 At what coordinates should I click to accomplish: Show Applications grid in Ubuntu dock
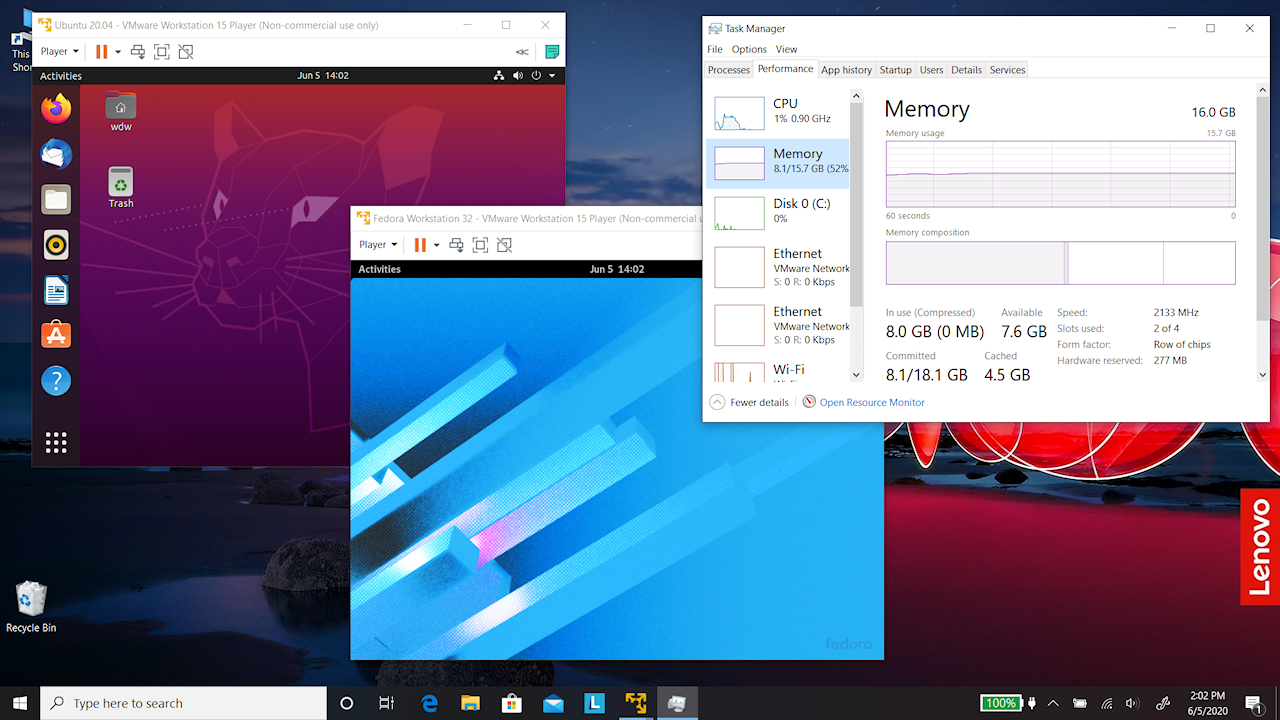pyautogui.click(x=56, y=442)
